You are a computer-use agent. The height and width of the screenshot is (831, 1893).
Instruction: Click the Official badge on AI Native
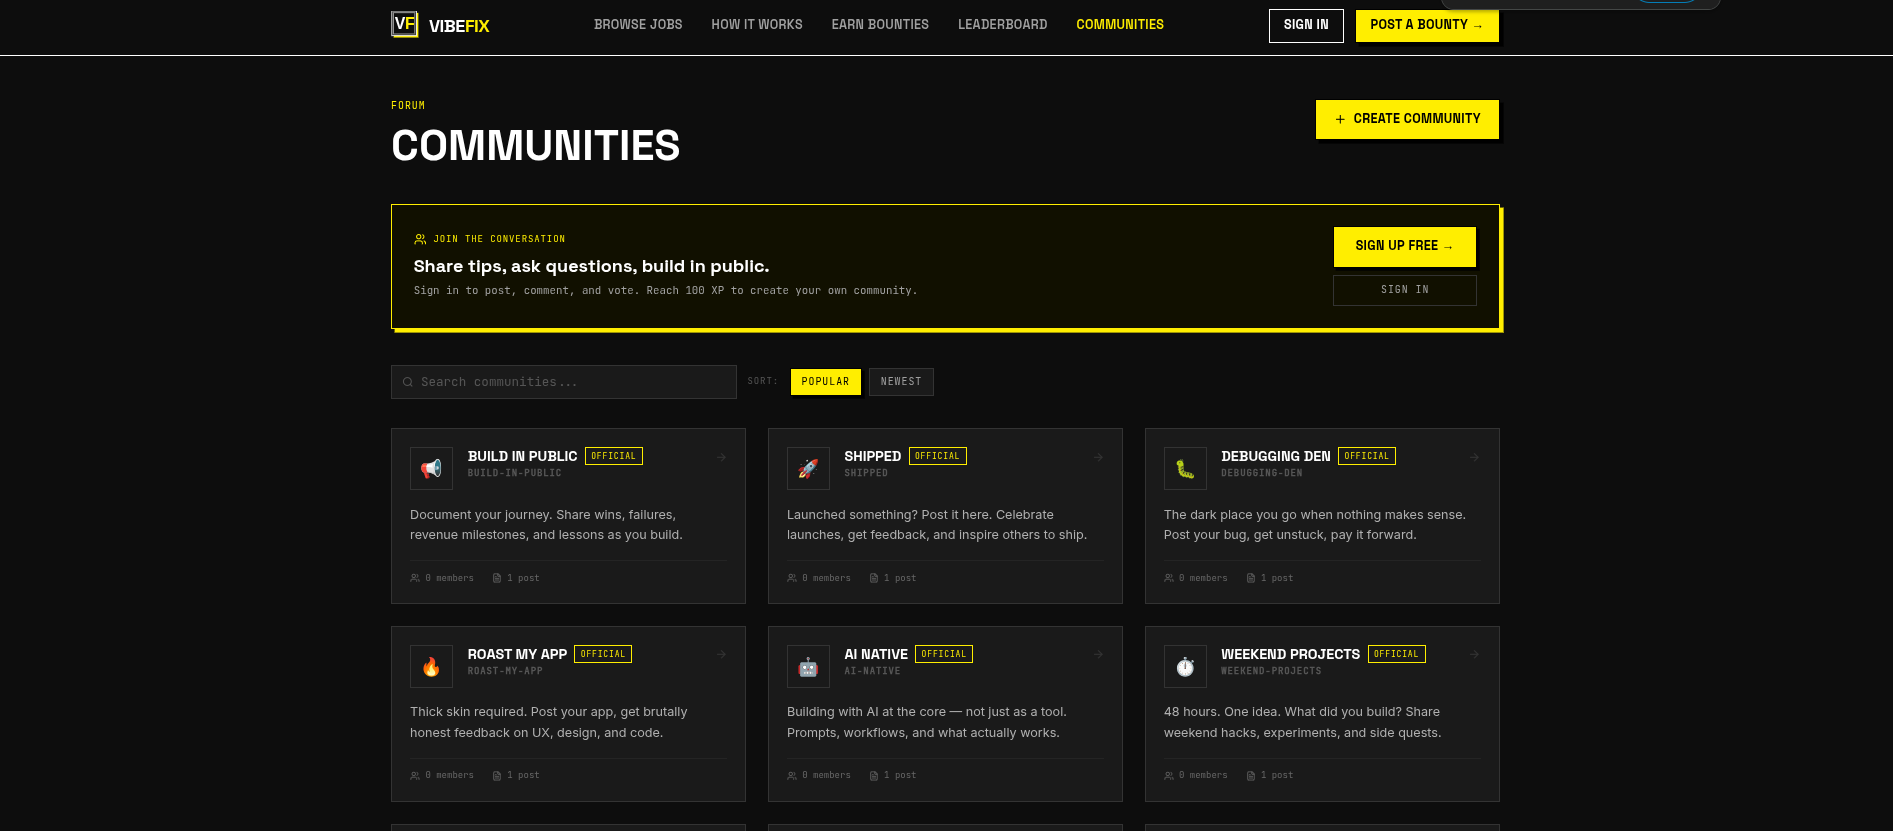coord(944,654)
